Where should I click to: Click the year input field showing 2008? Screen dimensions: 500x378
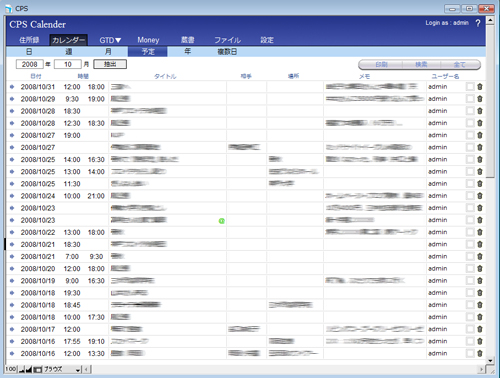30,64
